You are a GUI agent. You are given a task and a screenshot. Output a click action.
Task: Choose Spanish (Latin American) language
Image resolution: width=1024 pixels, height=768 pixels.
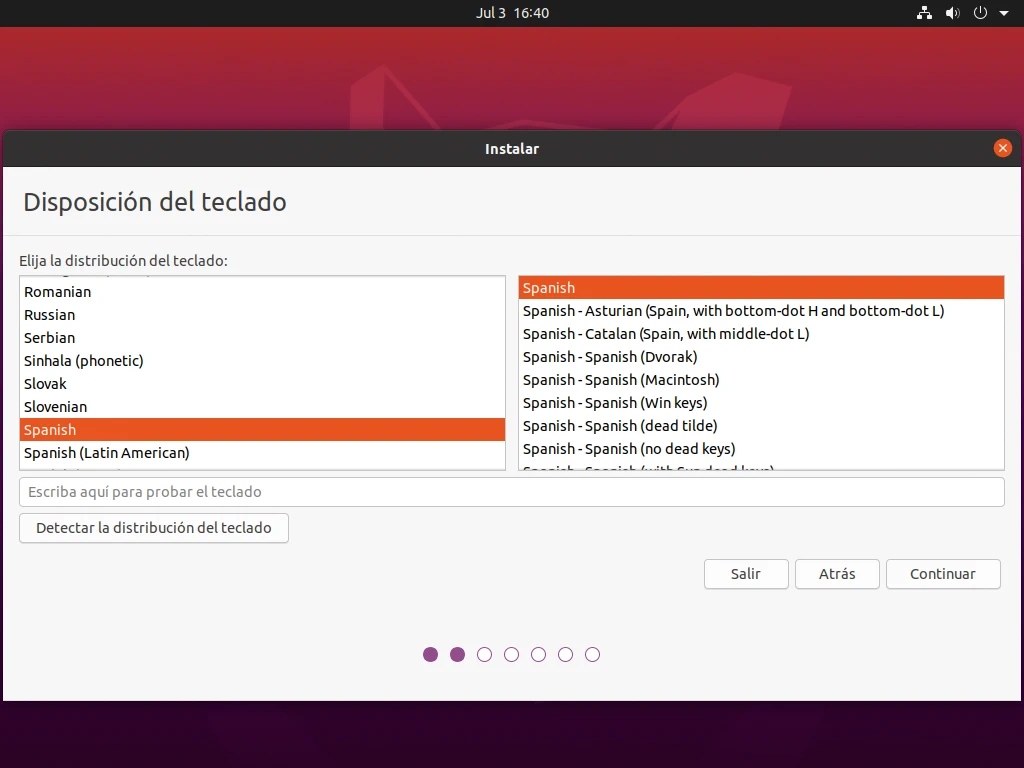click(107, 453)
